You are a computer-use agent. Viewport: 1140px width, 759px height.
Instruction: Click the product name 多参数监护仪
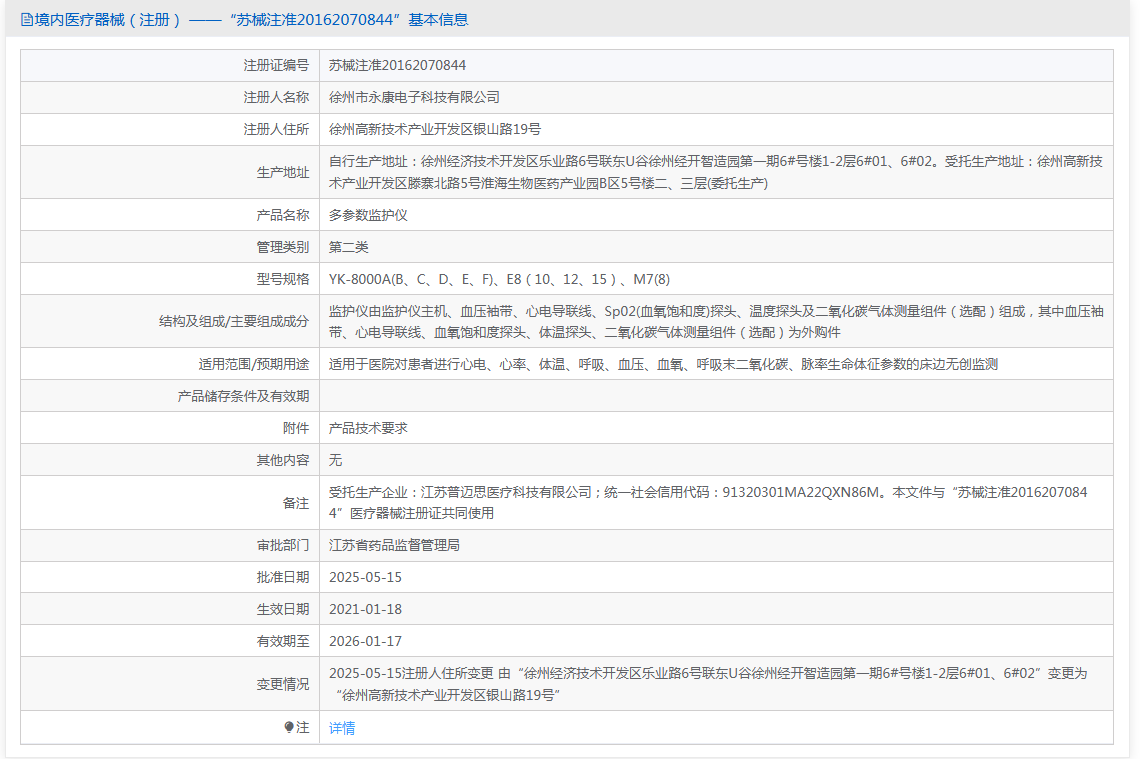[368, 215]
